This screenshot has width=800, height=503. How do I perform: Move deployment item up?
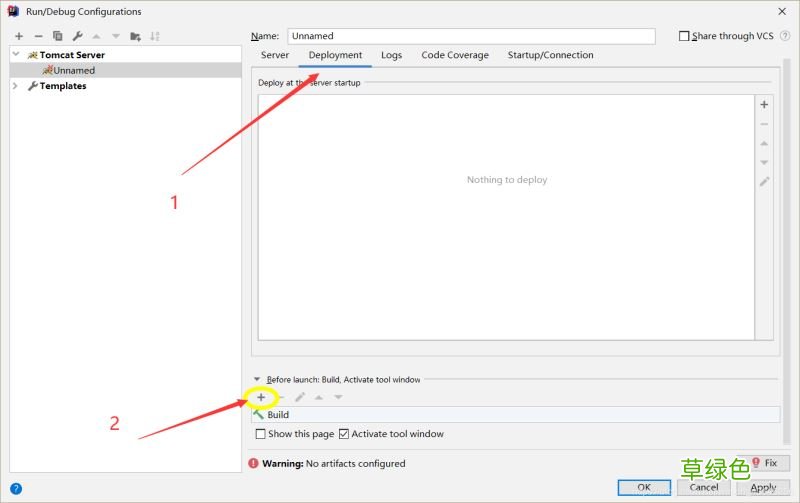[764, 143]
